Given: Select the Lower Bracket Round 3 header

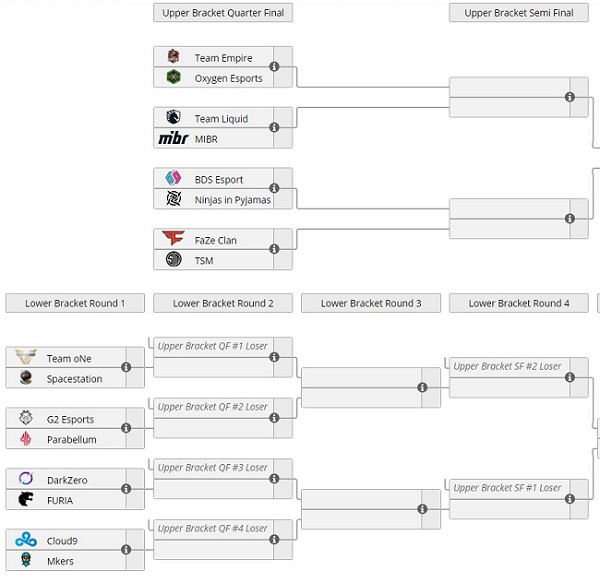Looking at the screenshot, I should (x=371, y=303).
